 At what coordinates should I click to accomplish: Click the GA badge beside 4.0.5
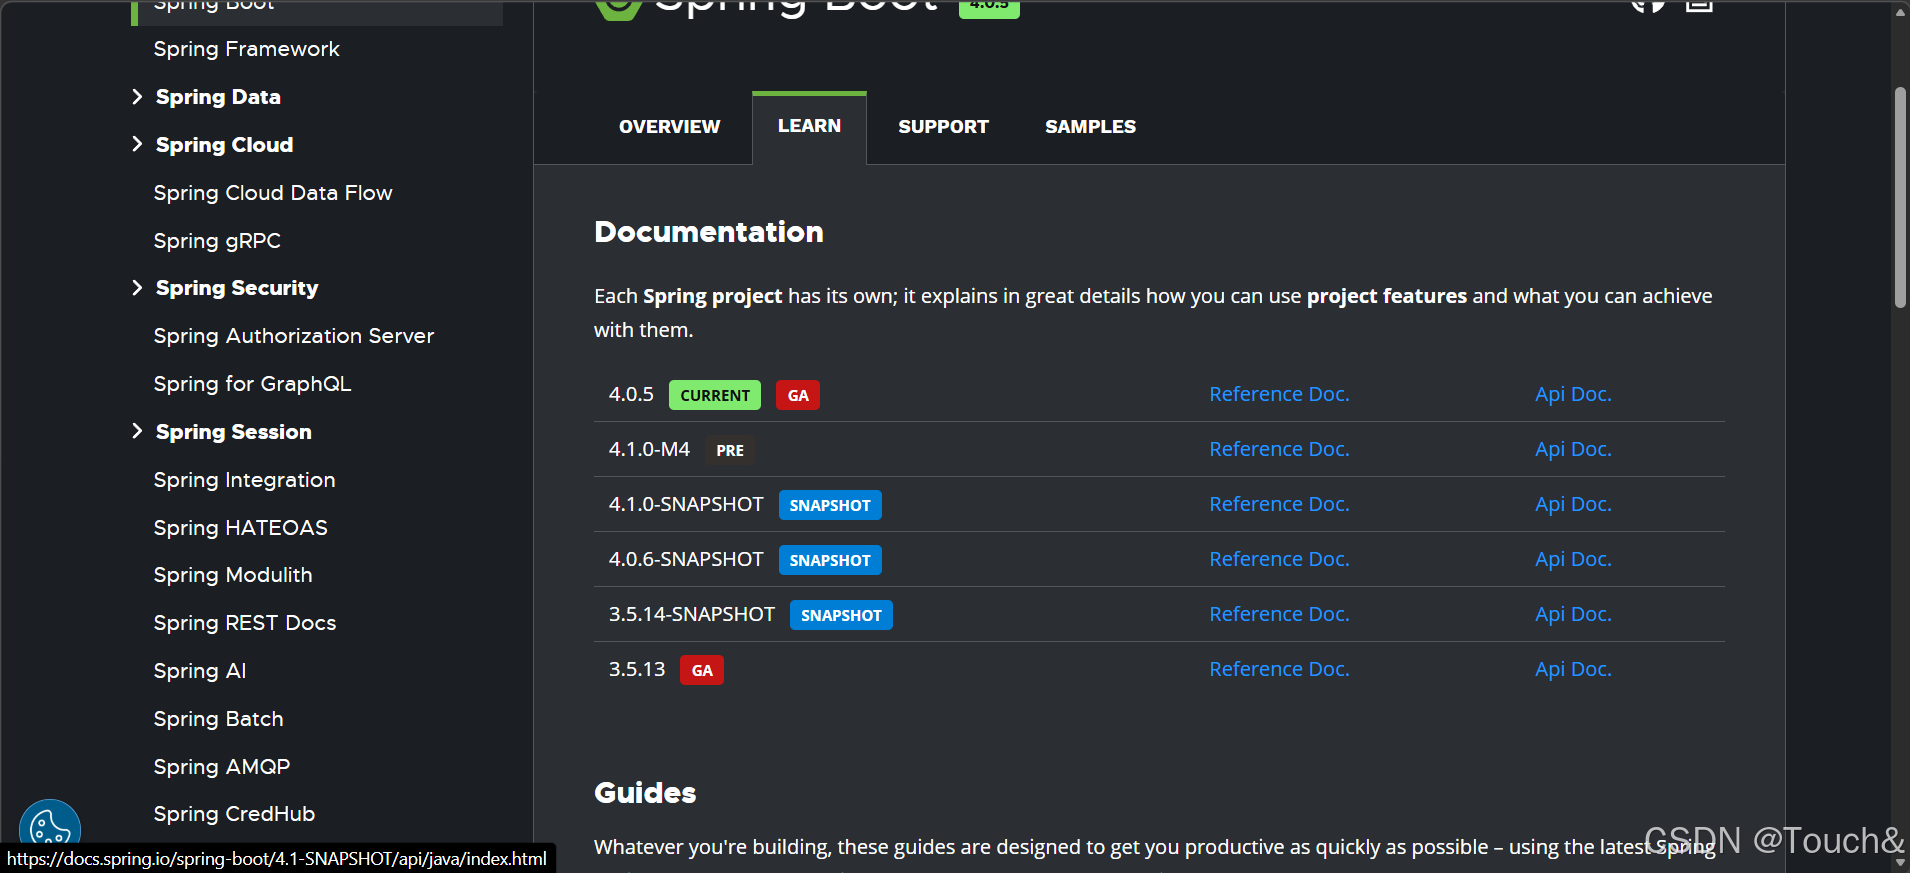pos(798,395)
